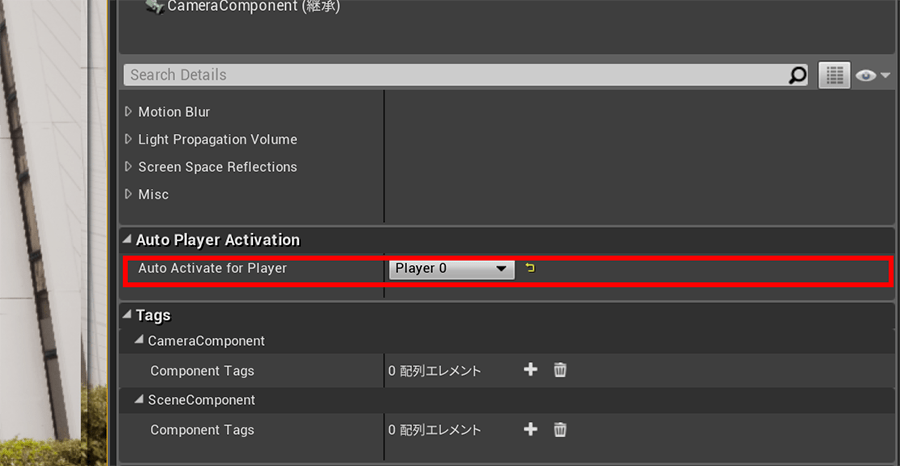Click the CameraComponent component icon
Image resolution: width=900 pixels, height=466 pixels.
[x=154, y=7]
